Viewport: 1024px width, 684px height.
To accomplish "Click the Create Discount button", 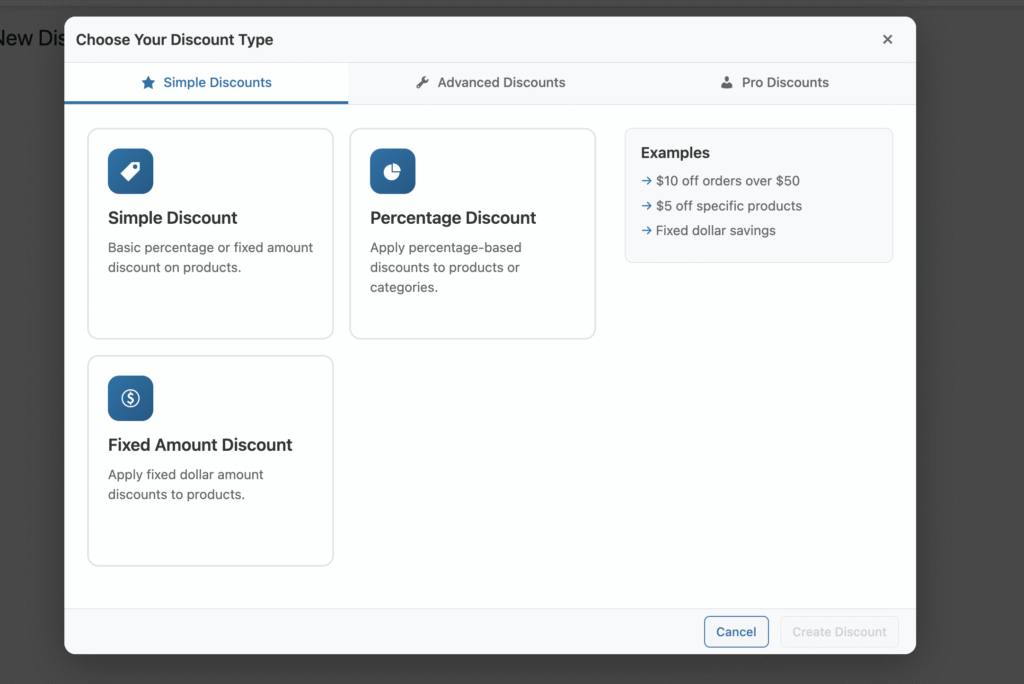I will (839, 631).
